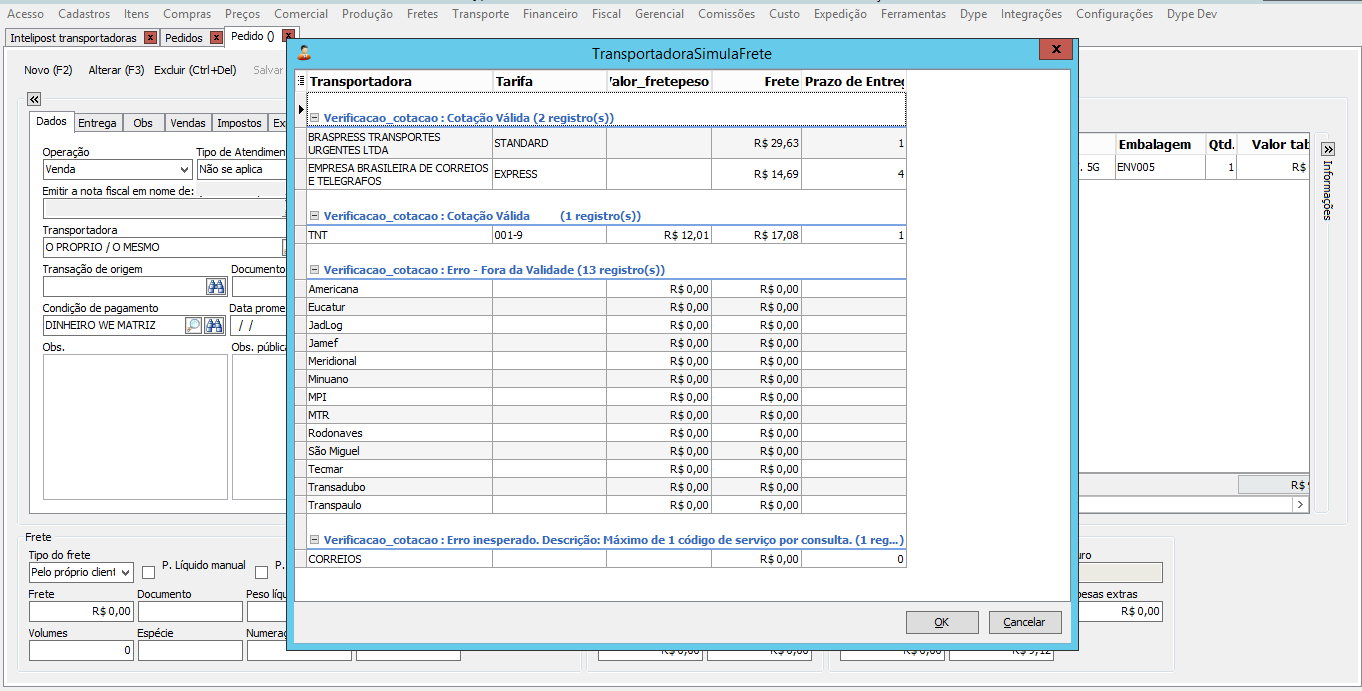Close the TransportadoraSimulaFrete dialog
This screenshot has width=1362, height=691.
tap(1055, 49)
